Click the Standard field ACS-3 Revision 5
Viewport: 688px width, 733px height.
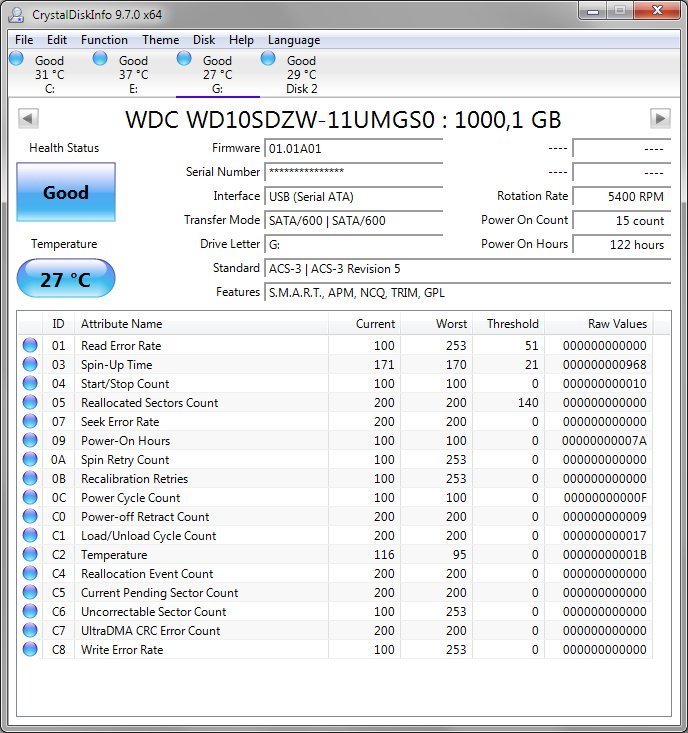tap(468, 269)
